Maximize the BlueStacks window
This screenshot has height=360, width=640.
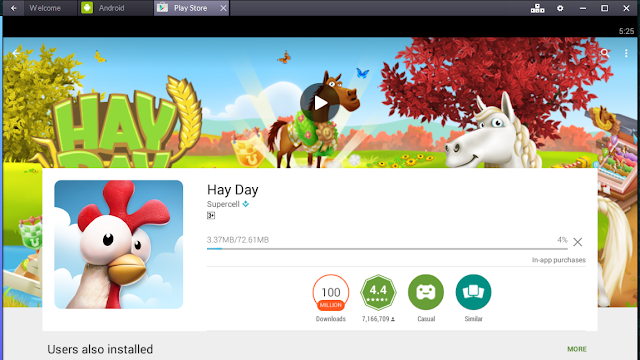pos(604,8)
